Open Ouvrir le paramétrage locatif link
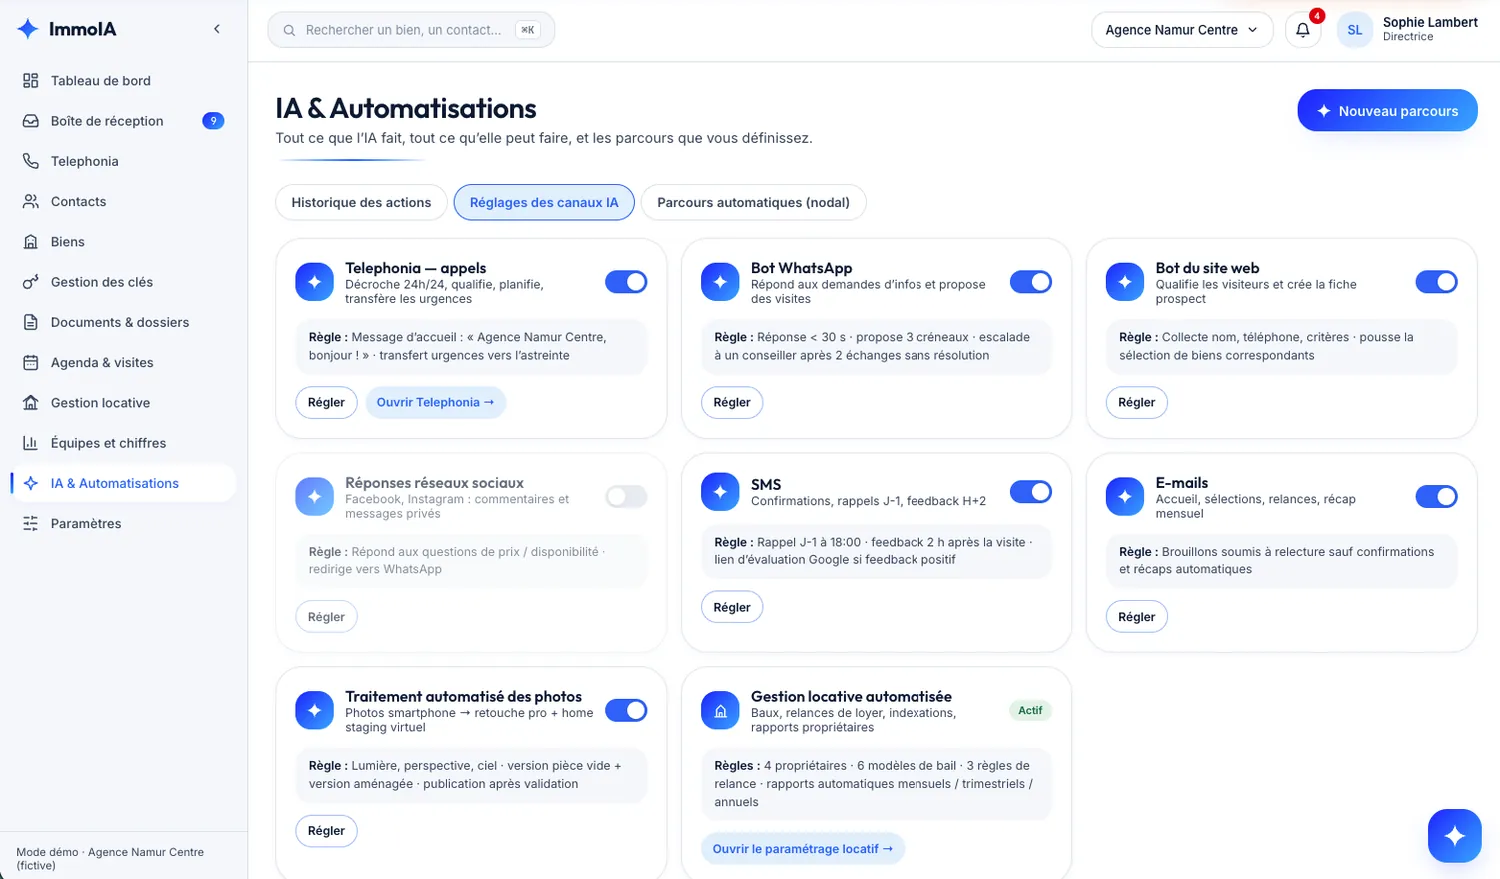1500x879 pixels. [803, 849]
